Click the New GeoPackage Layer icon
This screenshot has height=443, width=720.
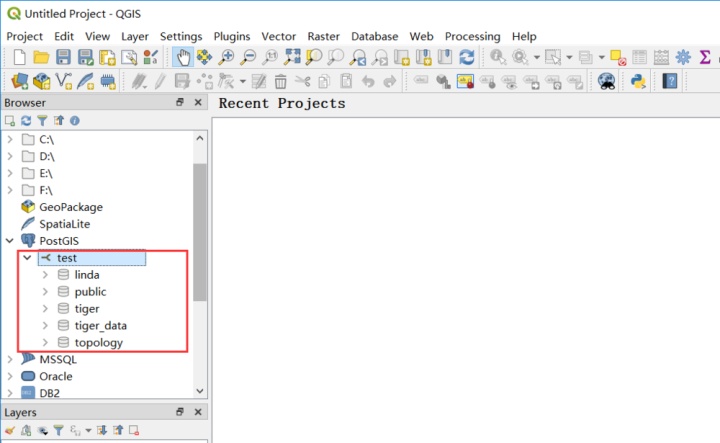pyautogui.click(x=41, y=81)
